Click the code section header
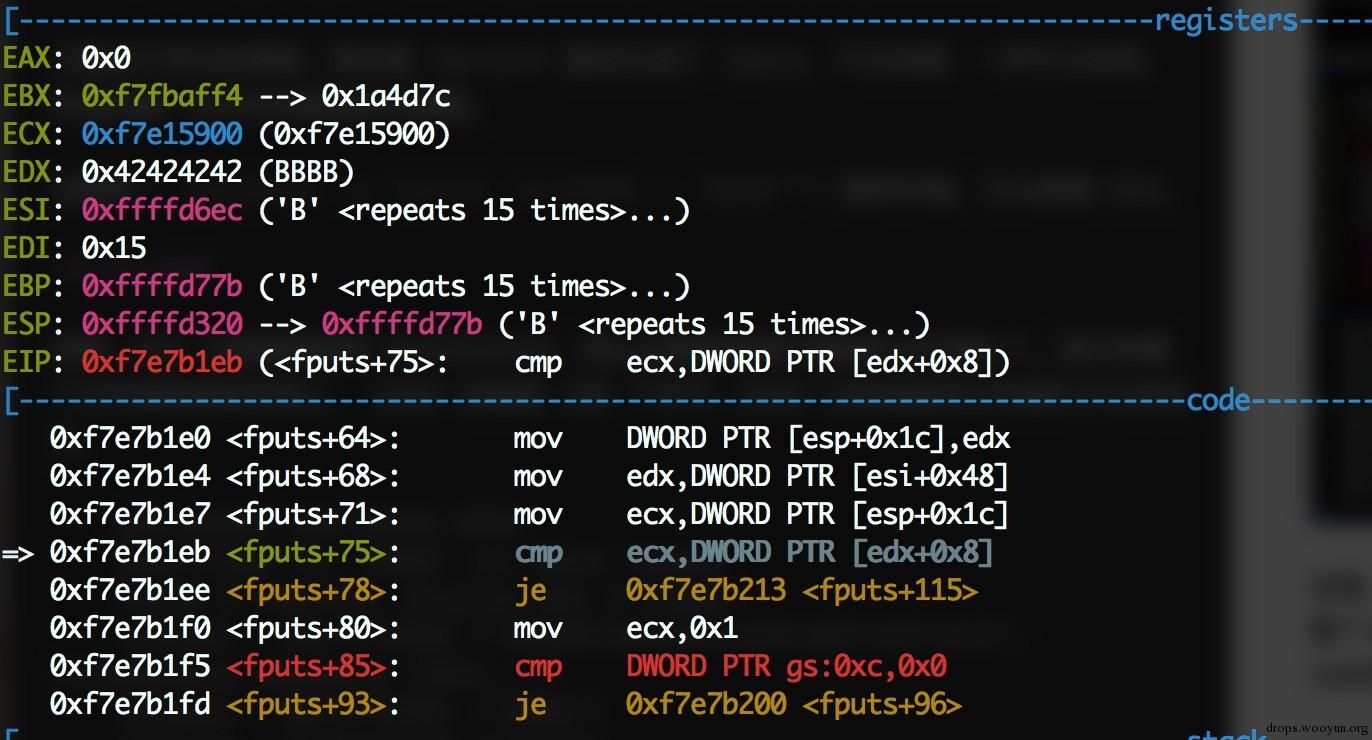Image resolution: width=1372 pixels, height=740 pixels. [1218, 401]
